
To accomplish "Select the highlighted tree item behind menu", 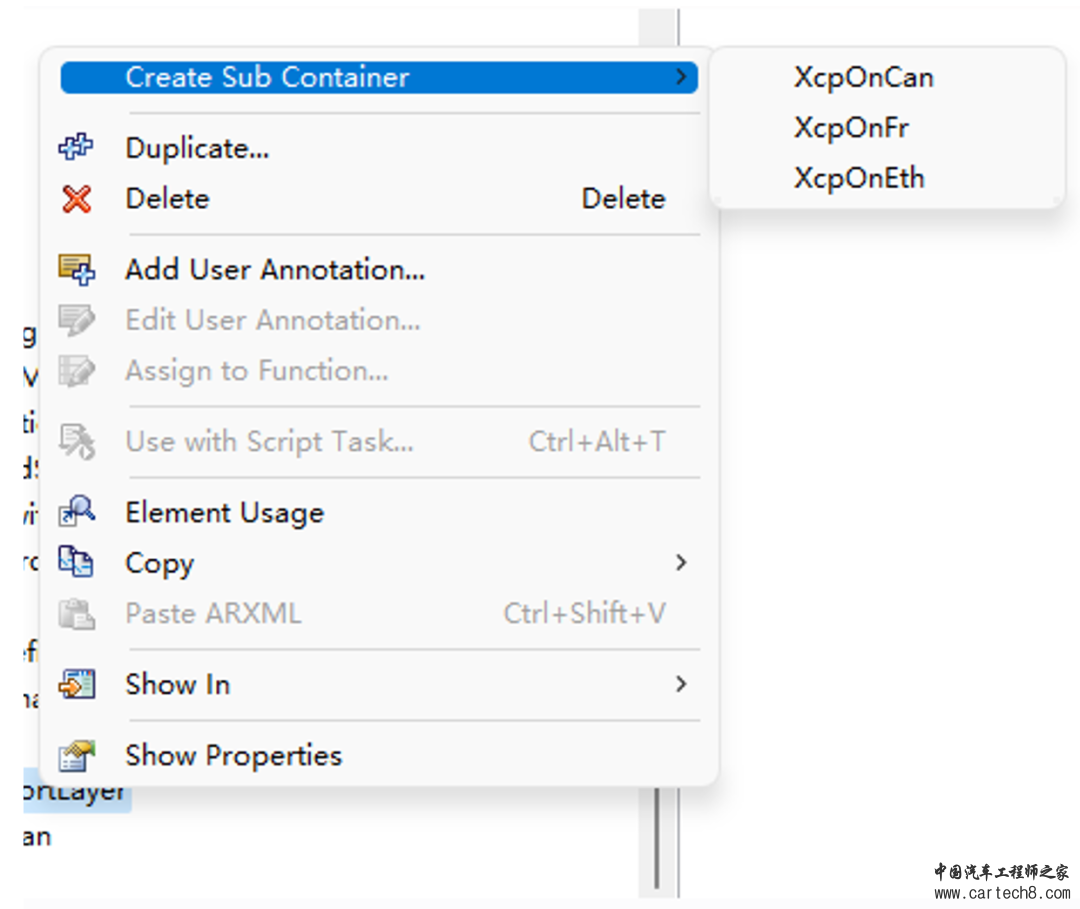I will 76,791.
